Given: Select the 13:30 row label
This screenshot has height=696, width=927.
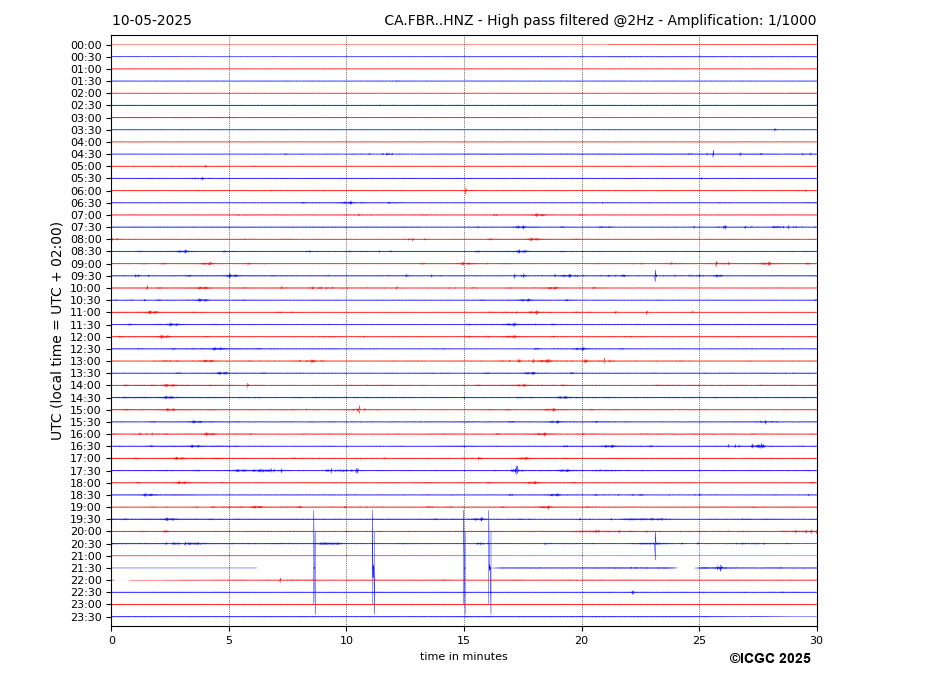Looking at the screenshot, I should point(86,374).
